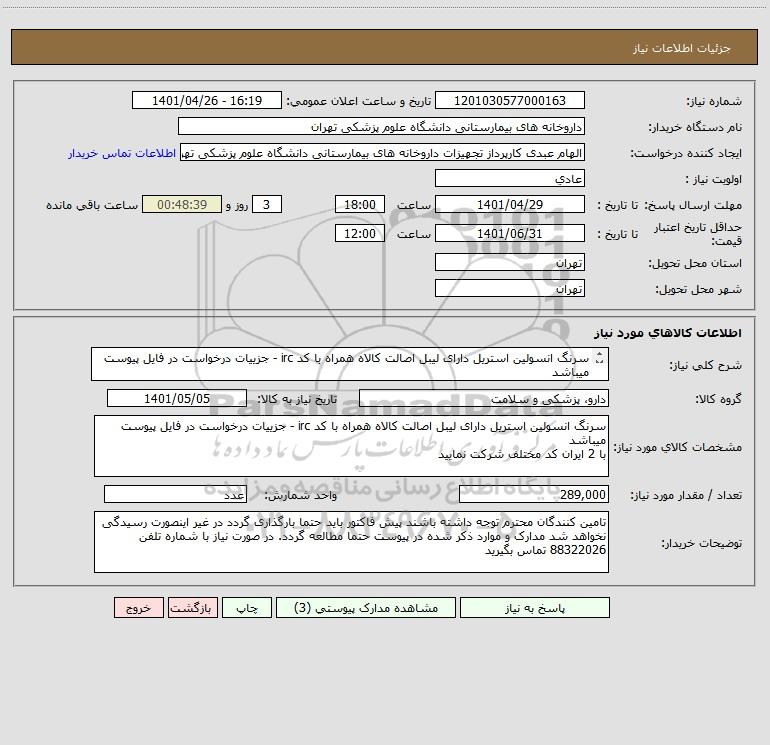Click the ساعت باقی مانده label
The image size is (770, 745).
coord(92,205)
